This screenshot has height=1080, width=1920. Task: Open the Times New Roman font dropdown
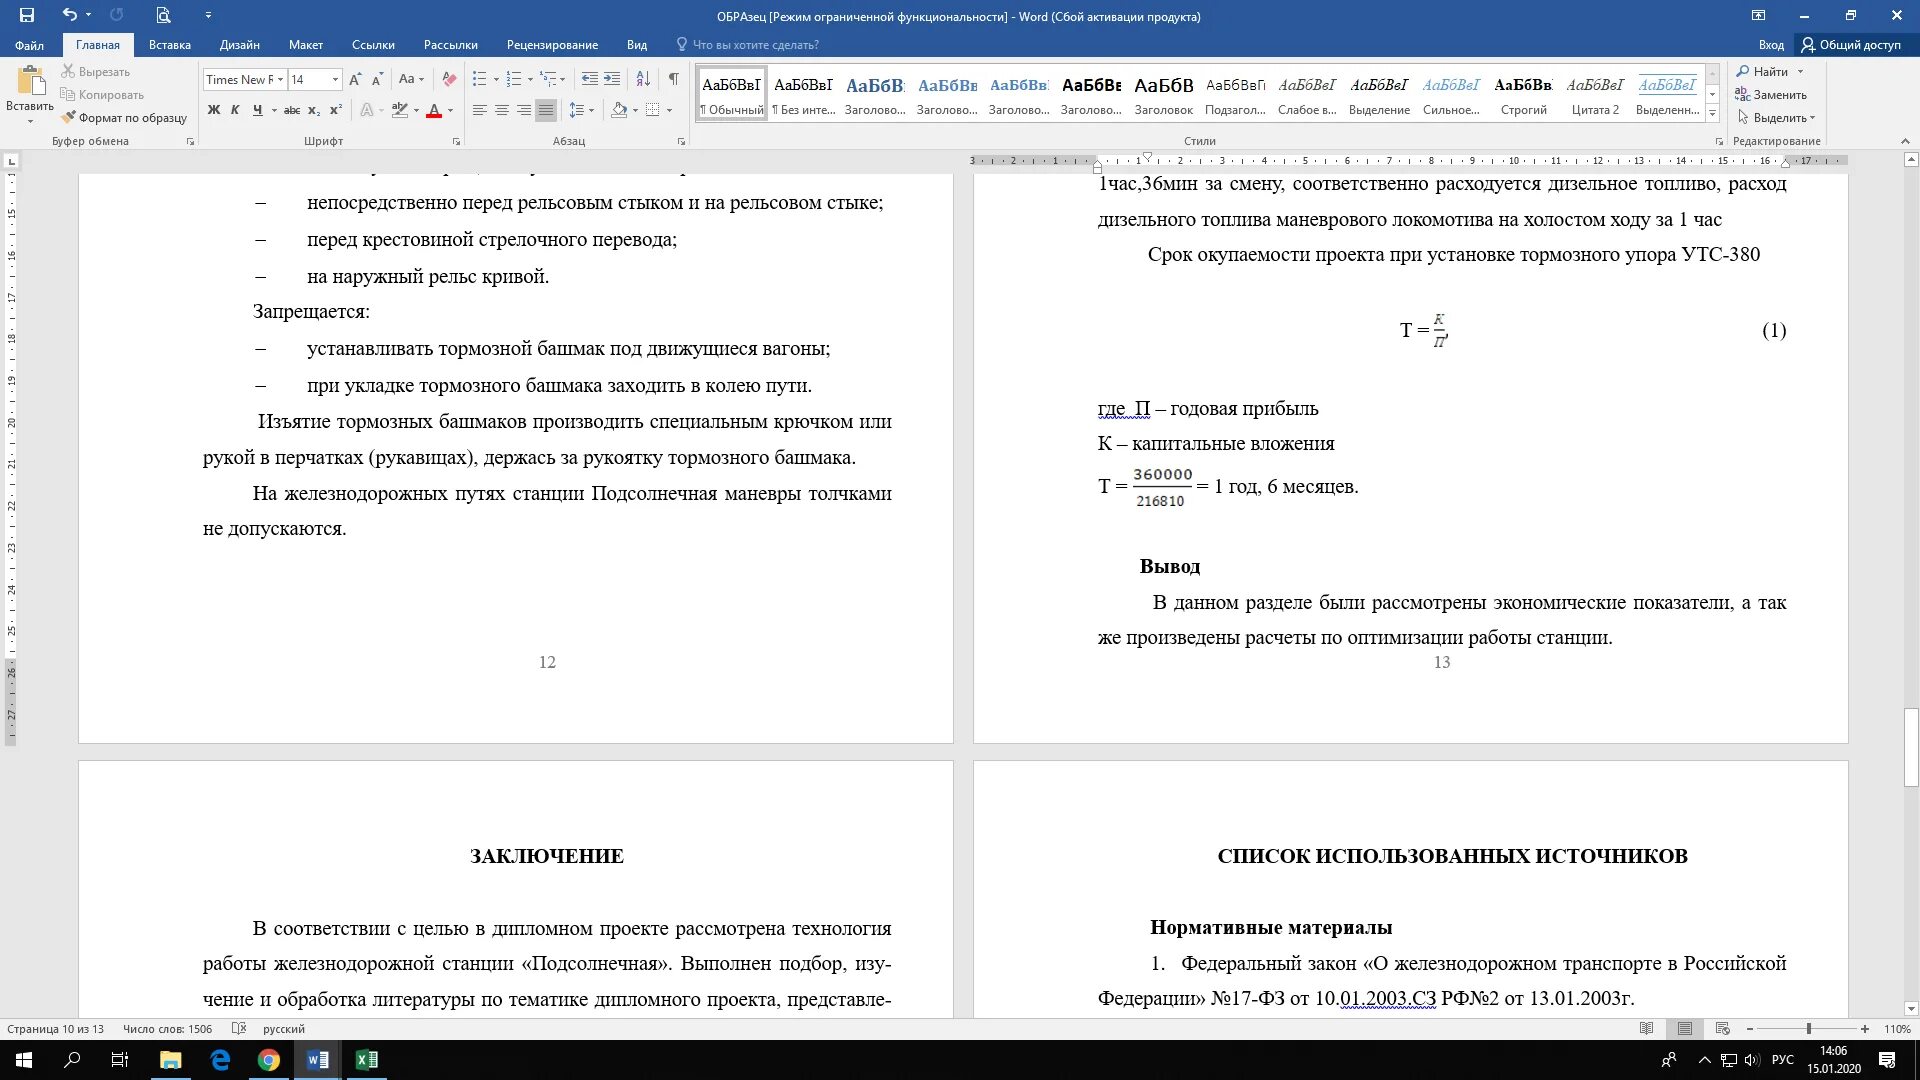(281, 79)
